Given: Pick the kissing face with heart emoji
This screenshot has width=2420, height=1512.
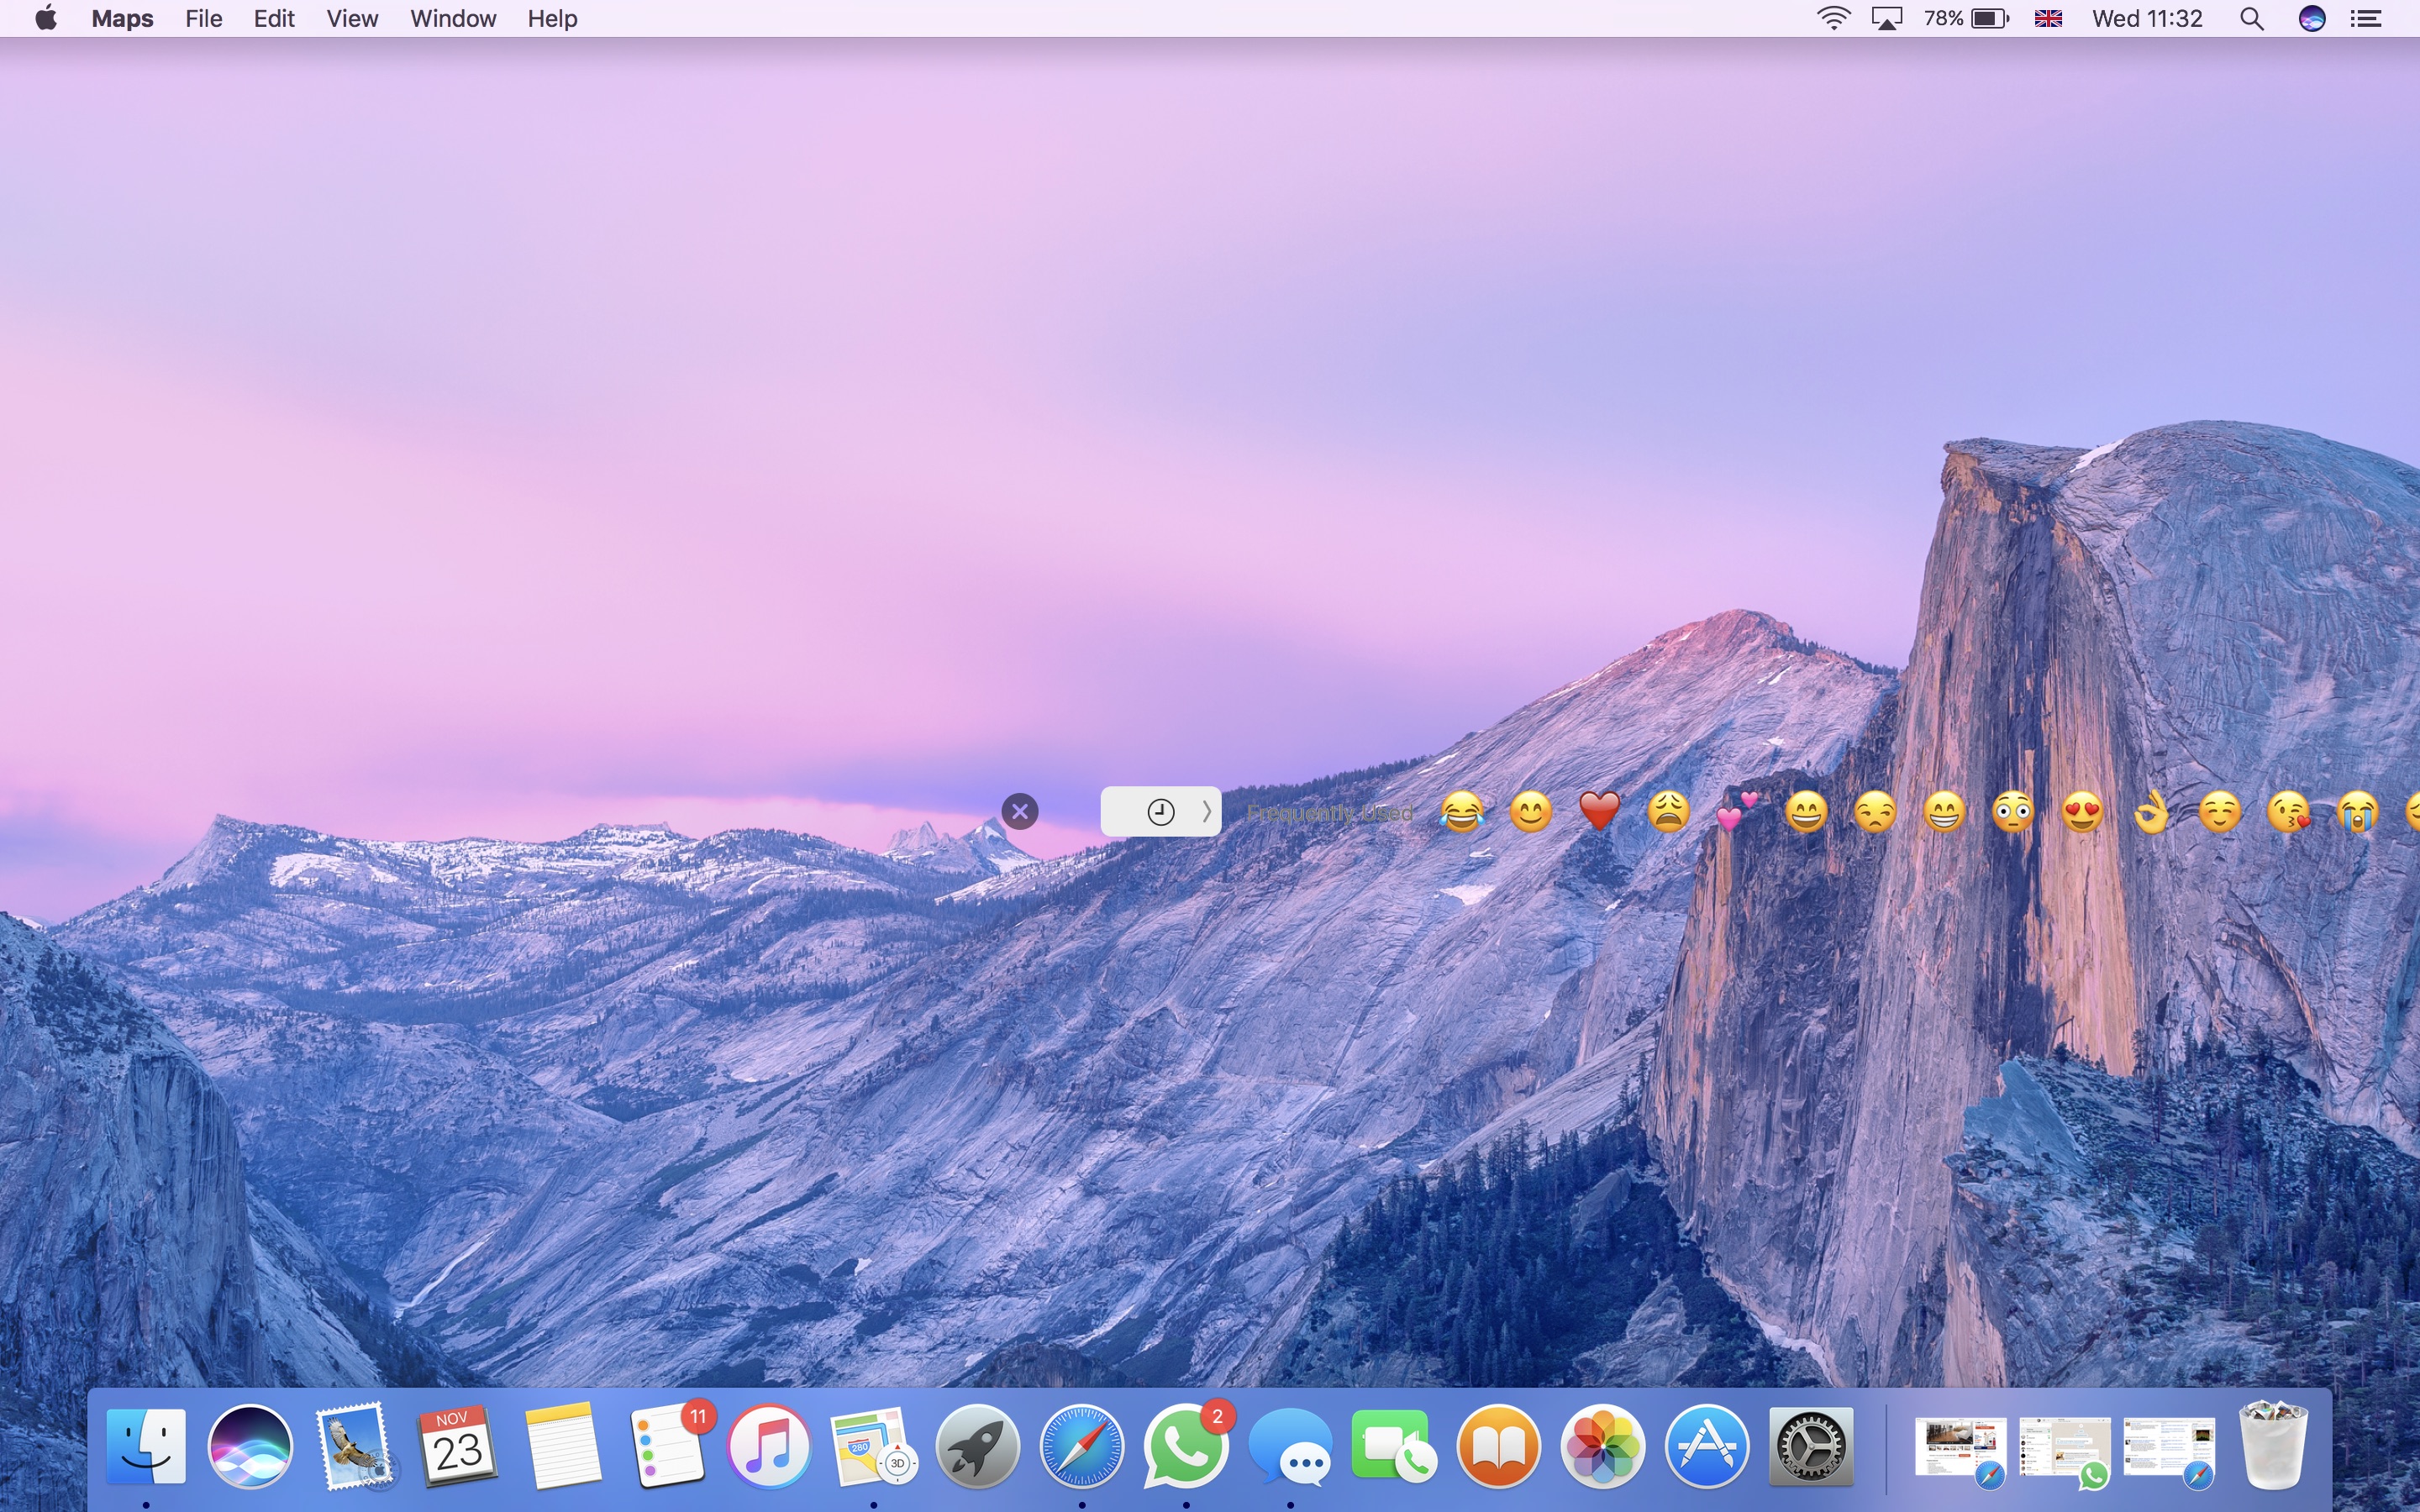Looking at the screenshot, I should pos(2288,812).
